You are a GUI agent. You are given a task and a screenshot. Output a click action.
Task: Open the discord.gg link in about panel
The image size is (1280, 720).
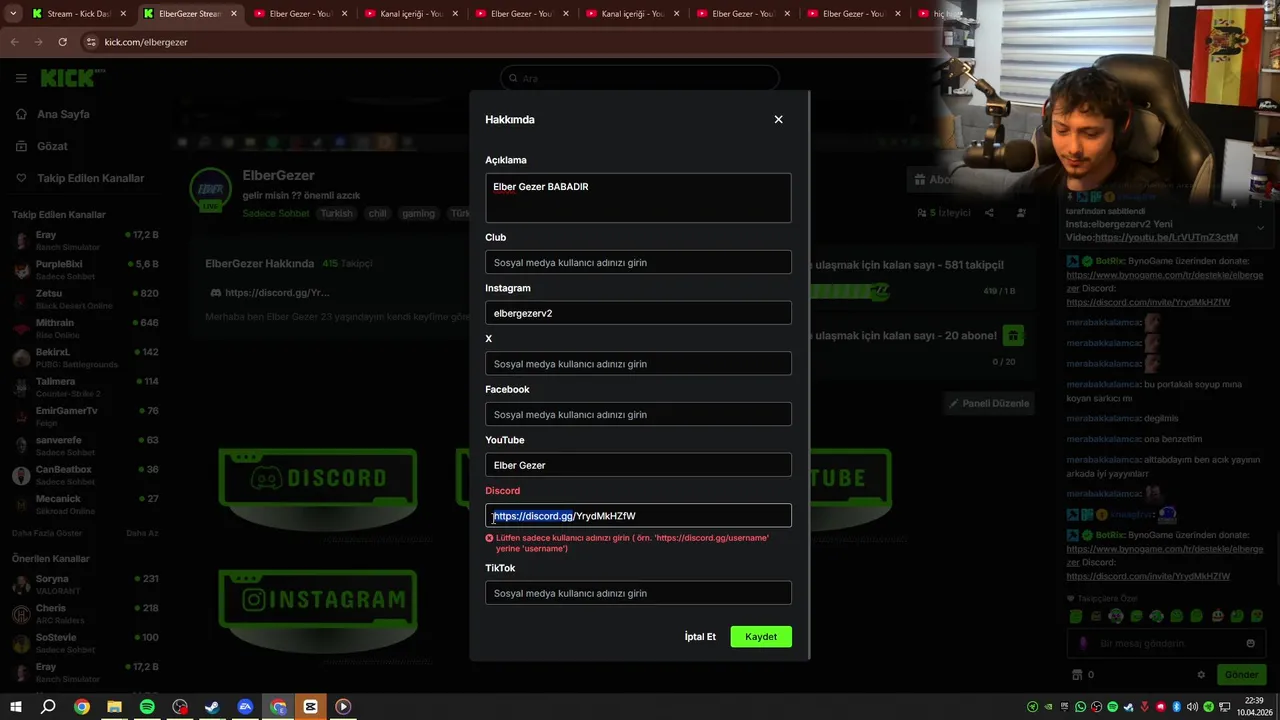tap(269, 292)
